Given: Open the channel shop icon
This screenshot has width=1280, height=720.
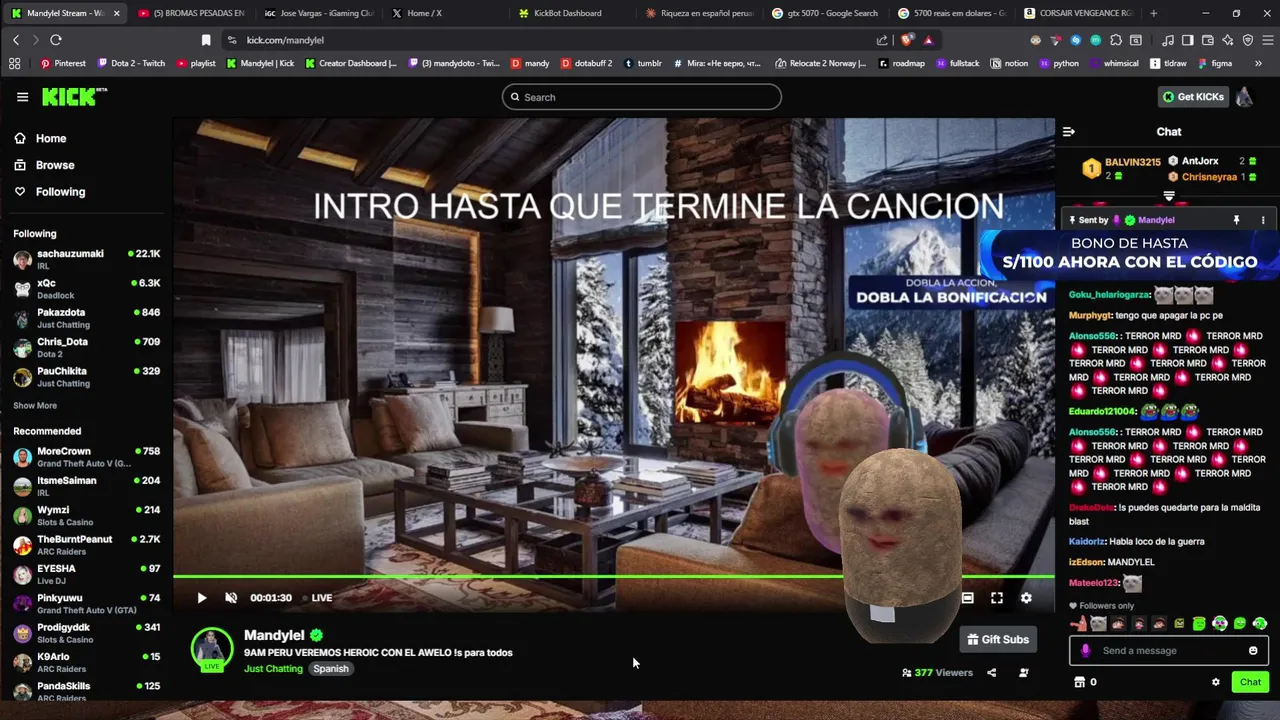Looking at the screenshot, I should tap(1079, 682).
